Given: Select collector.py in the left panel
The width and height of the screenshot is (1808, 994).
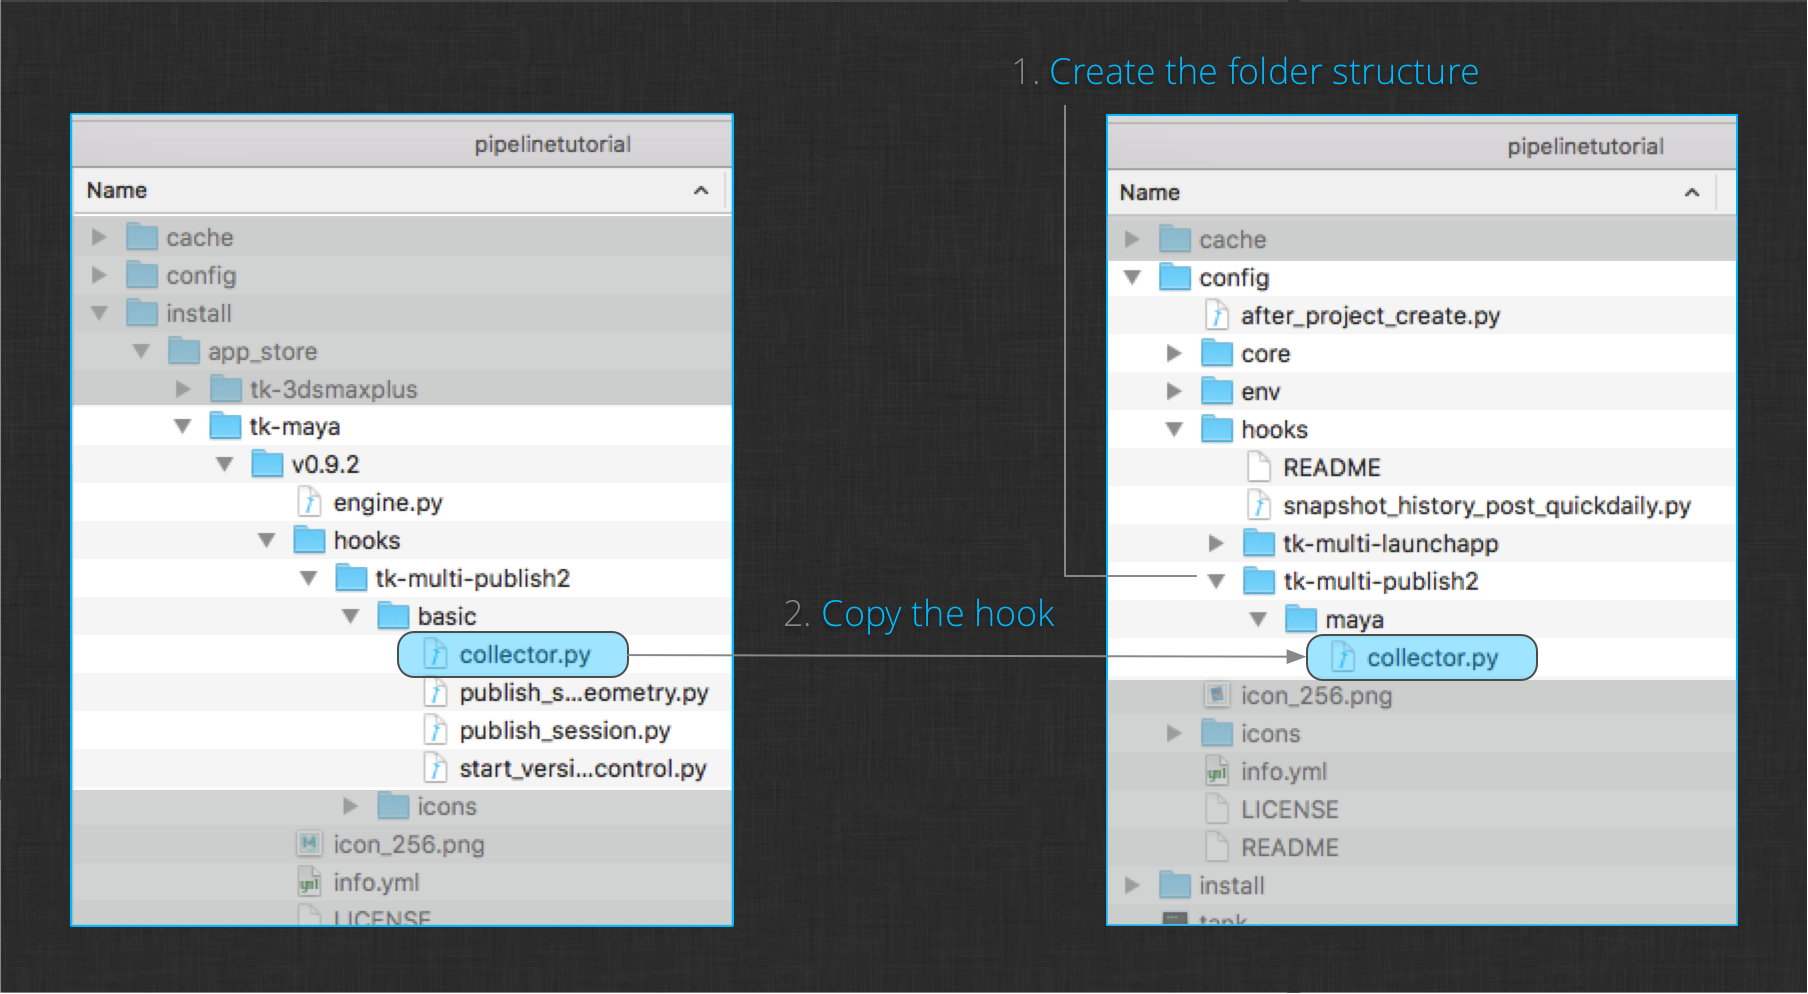Looking at the screenshot, I should click(513, 655).
